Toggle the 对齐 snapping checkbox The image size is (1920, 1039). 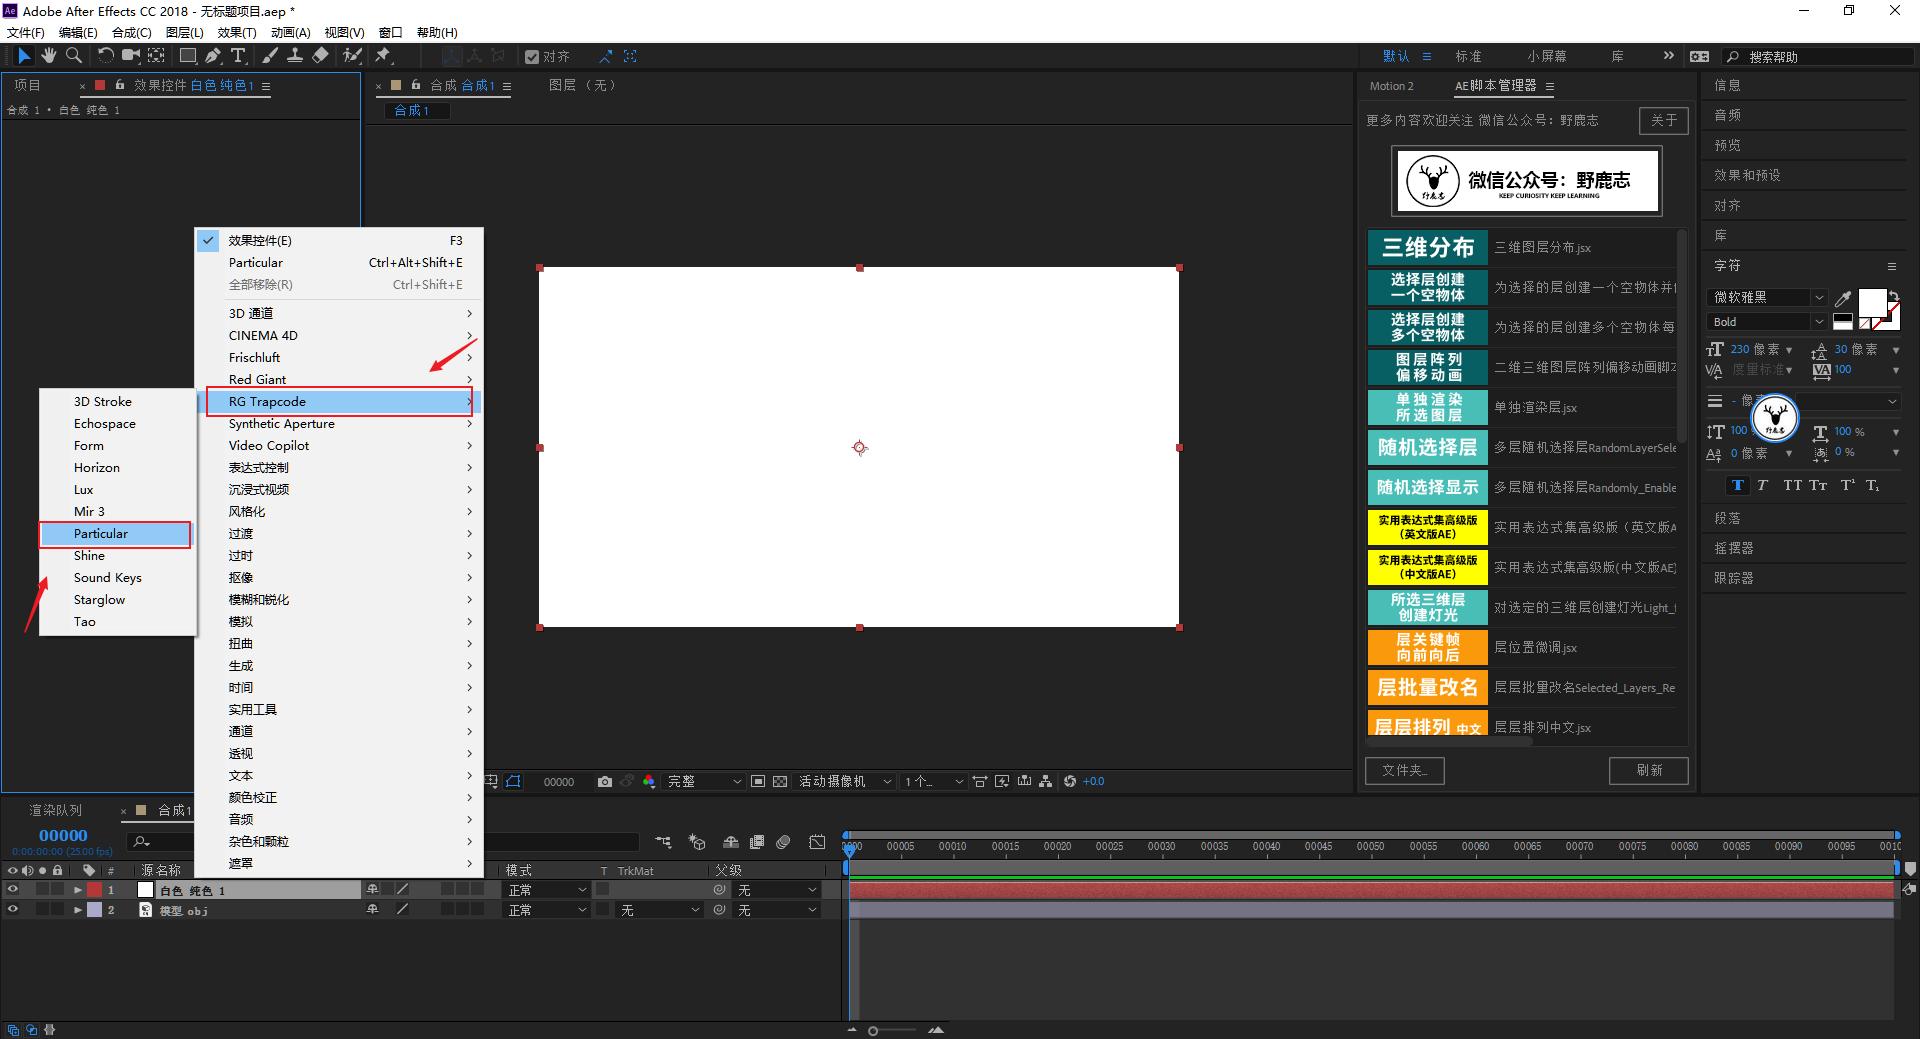(532, 57)
